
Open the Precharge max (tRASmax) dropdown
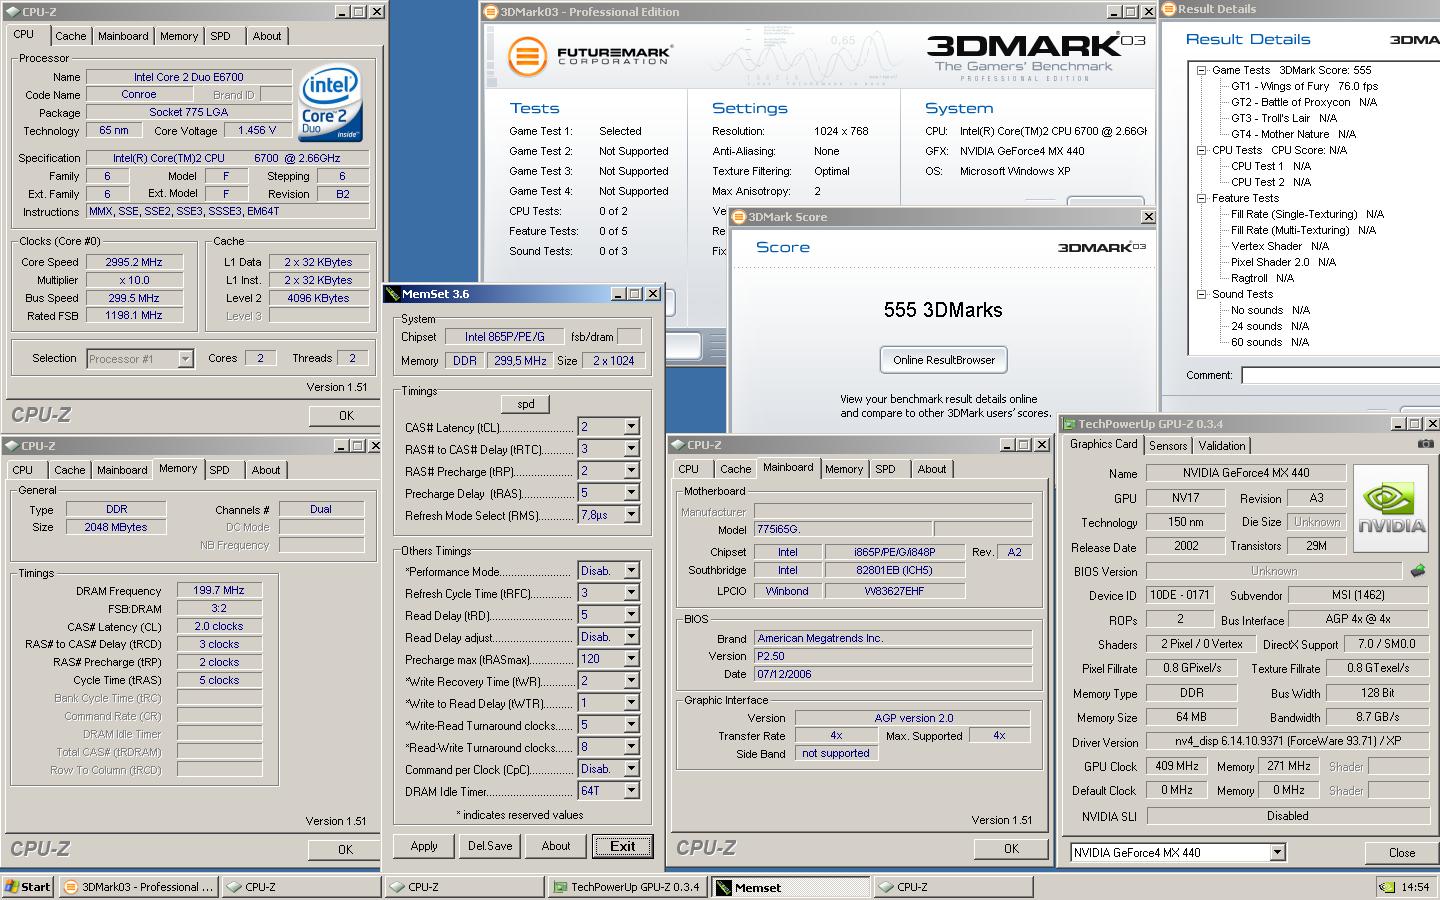tap(631, 659)
